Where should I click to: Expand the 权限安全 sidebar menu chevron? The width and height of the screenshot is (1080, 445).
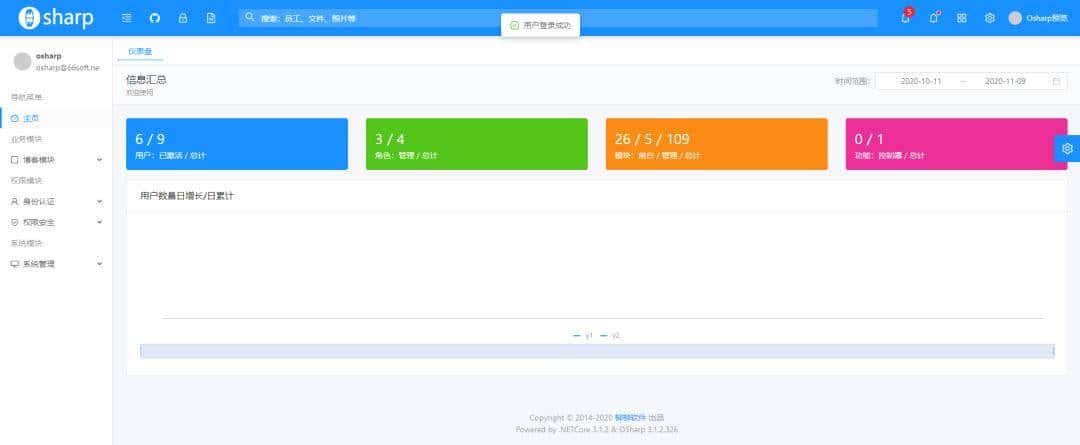click(x=99, y=222)
